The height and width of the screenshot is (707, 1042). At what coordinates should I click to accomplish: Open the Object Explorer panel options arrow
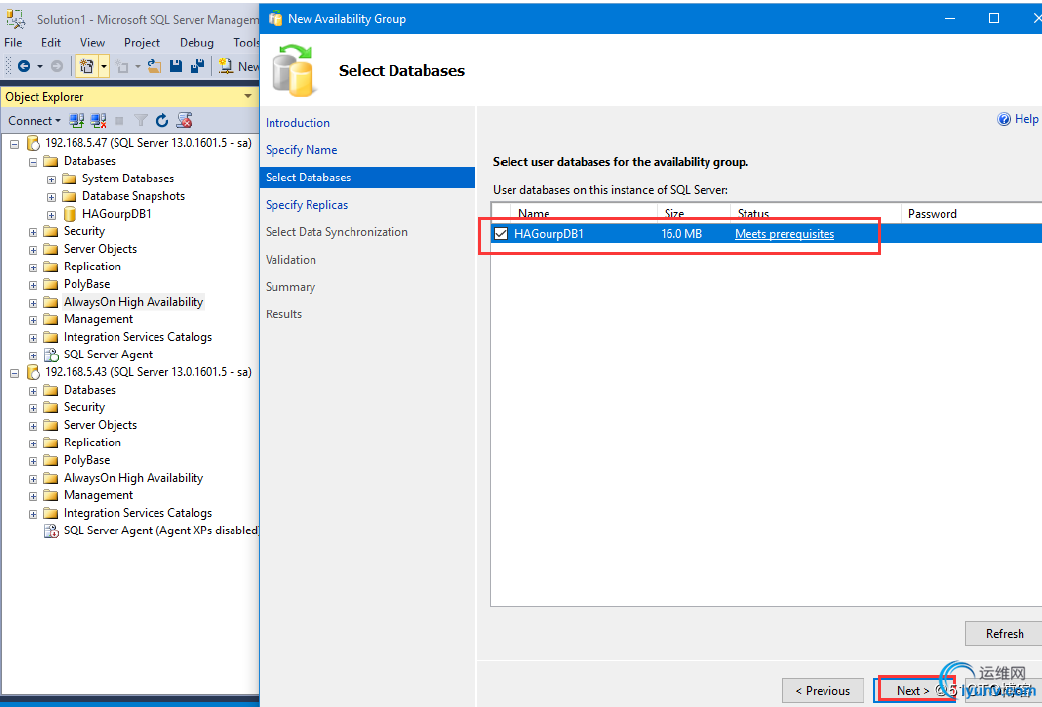[248, 96]
